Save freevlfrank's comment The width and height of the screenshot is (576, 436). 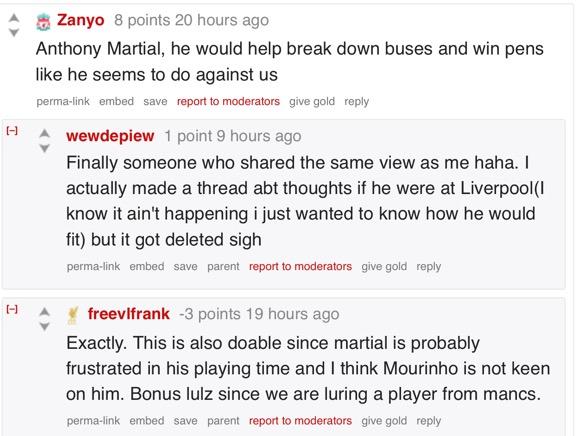pyautogui.click(x=185, y=421)
